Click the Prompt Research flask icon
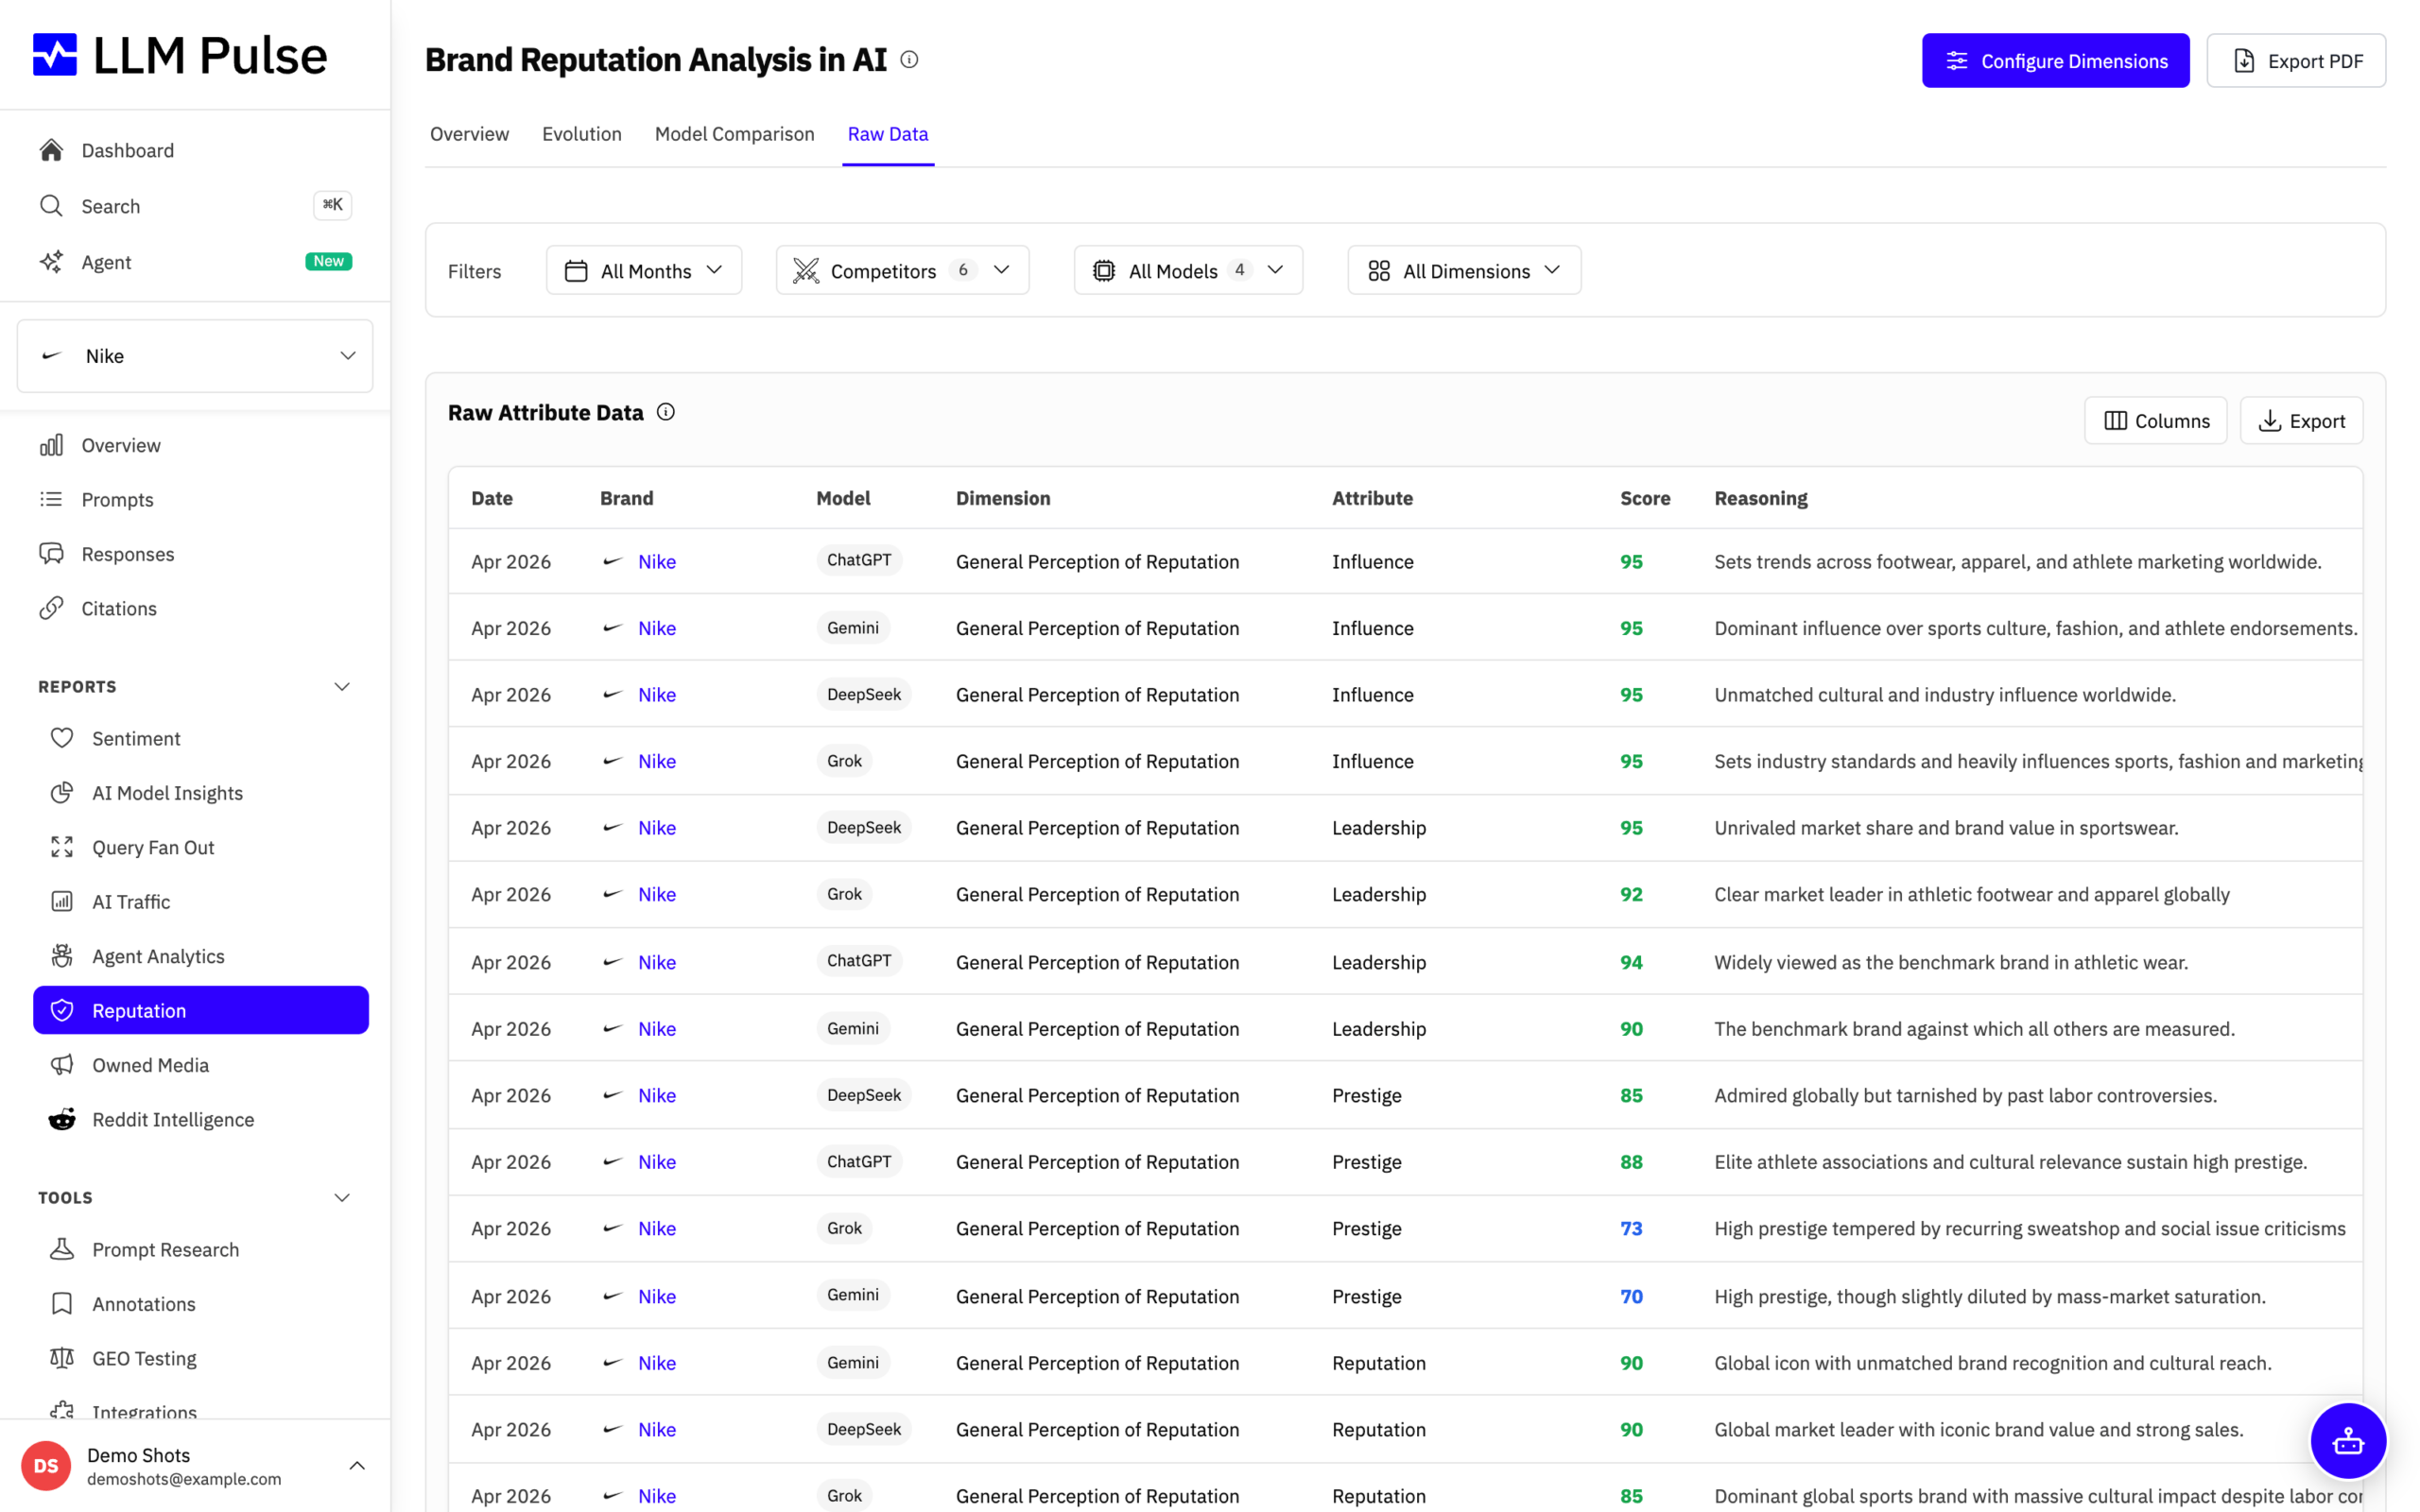 (62, 1249)
